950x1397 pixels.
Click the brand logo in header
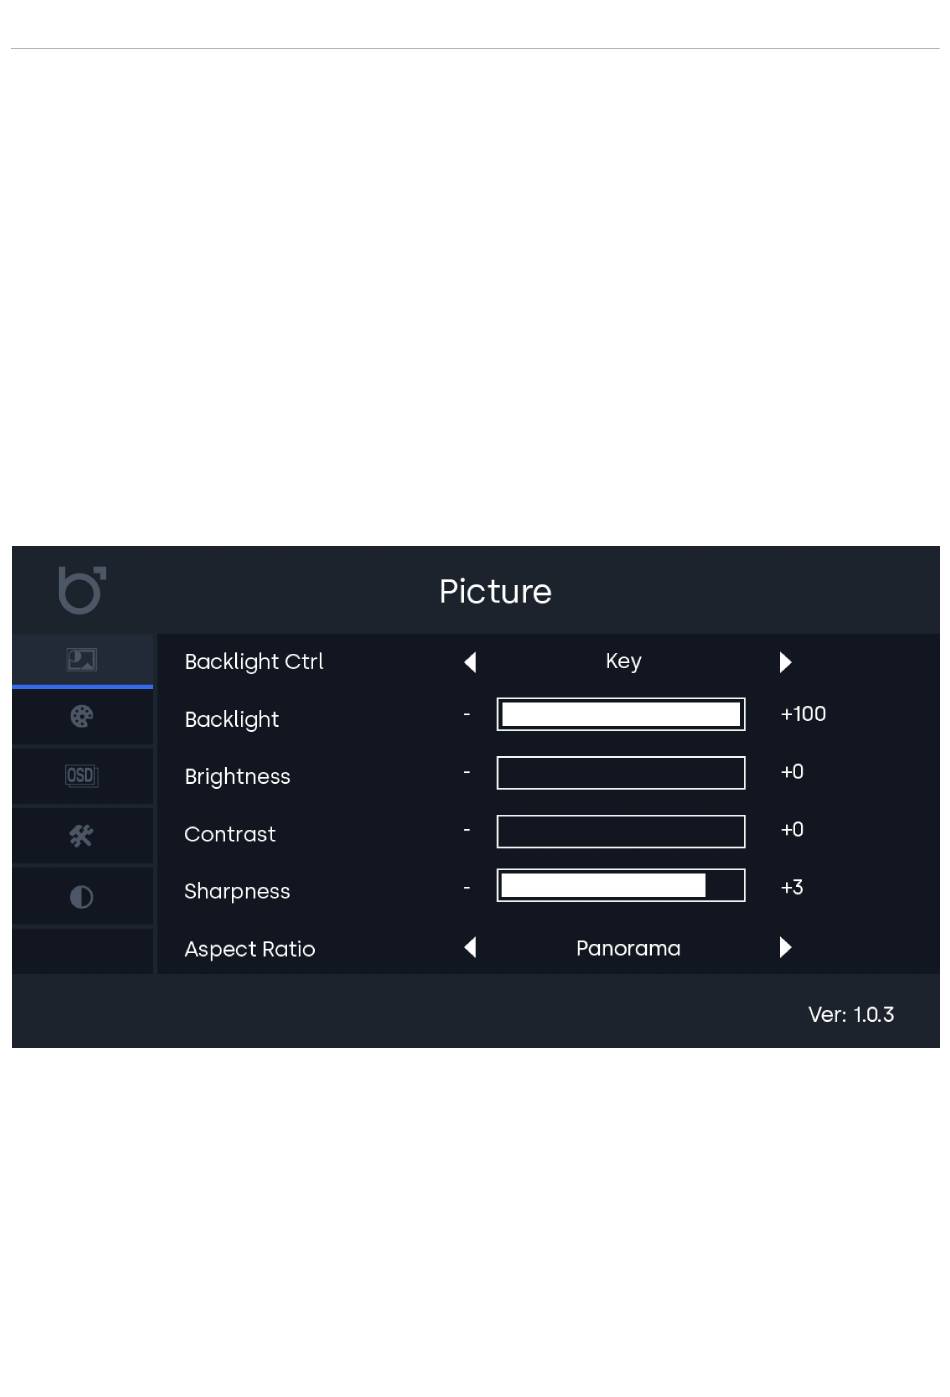click(82, 590)
